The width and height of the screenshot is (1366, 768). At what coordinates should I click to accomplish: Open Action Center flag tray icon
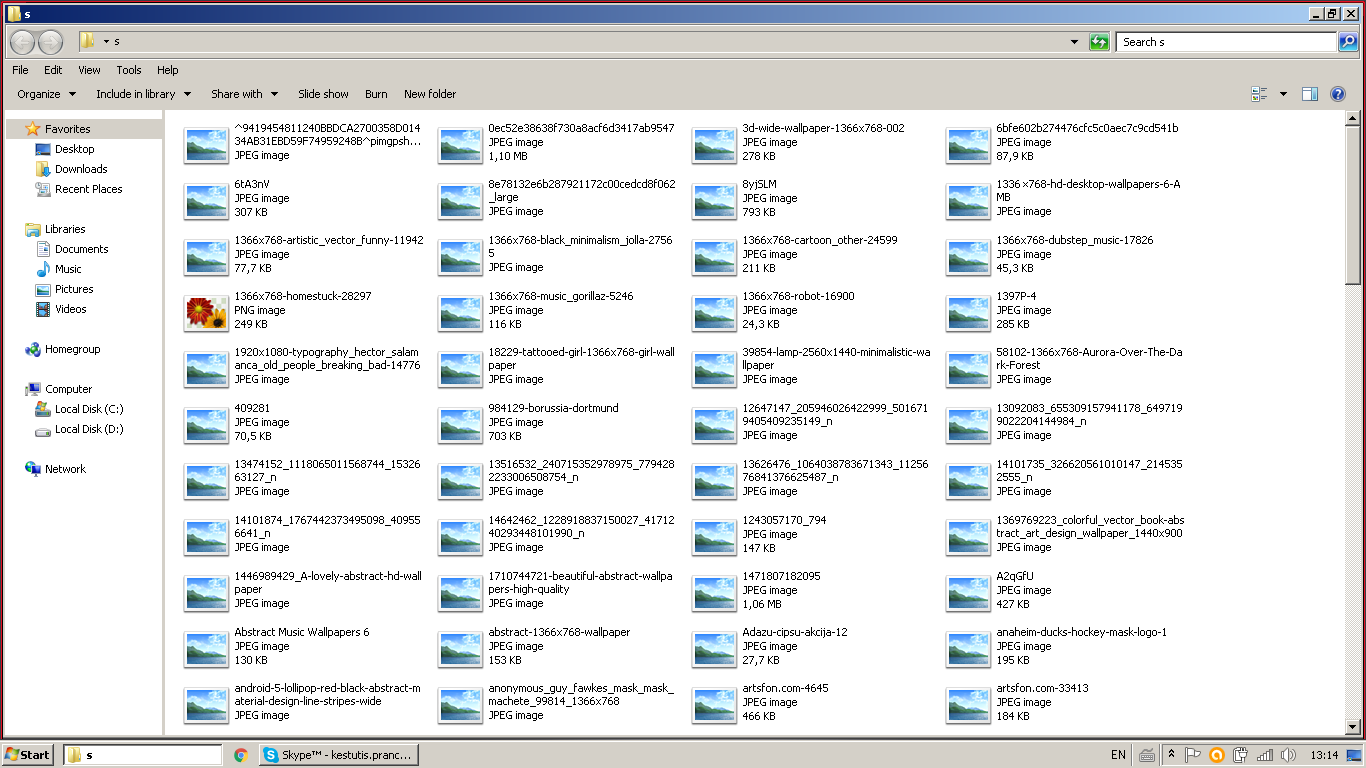(x=1193, y=755)
